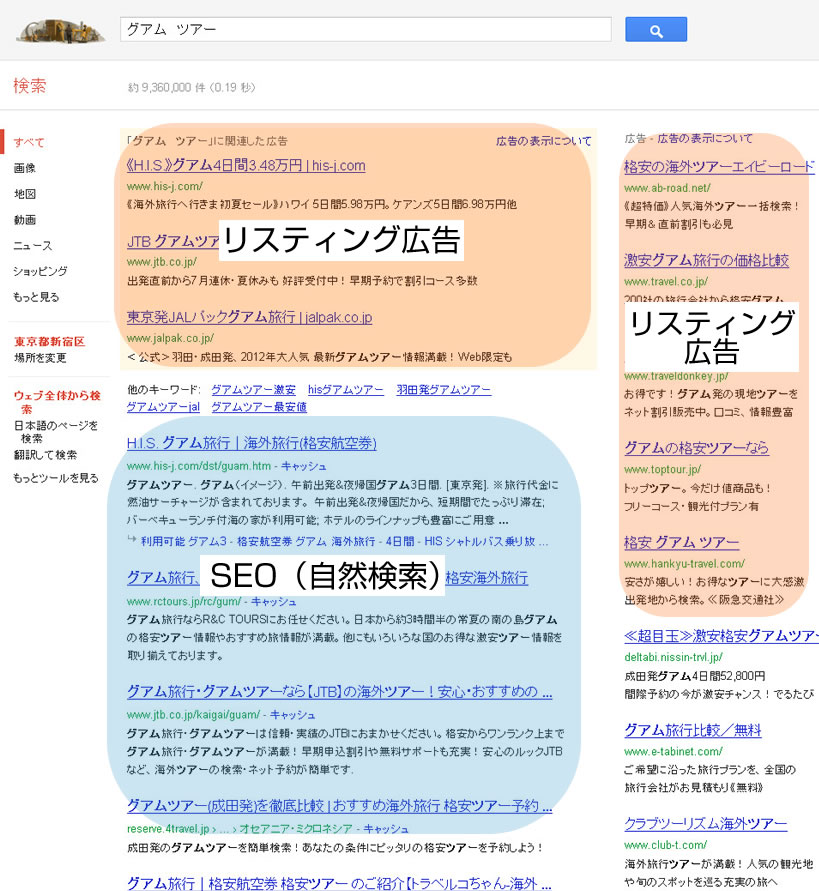Open sidebar ad 激安グアム旅行の価格比較

pyautogui.click(x=706, y=260)
